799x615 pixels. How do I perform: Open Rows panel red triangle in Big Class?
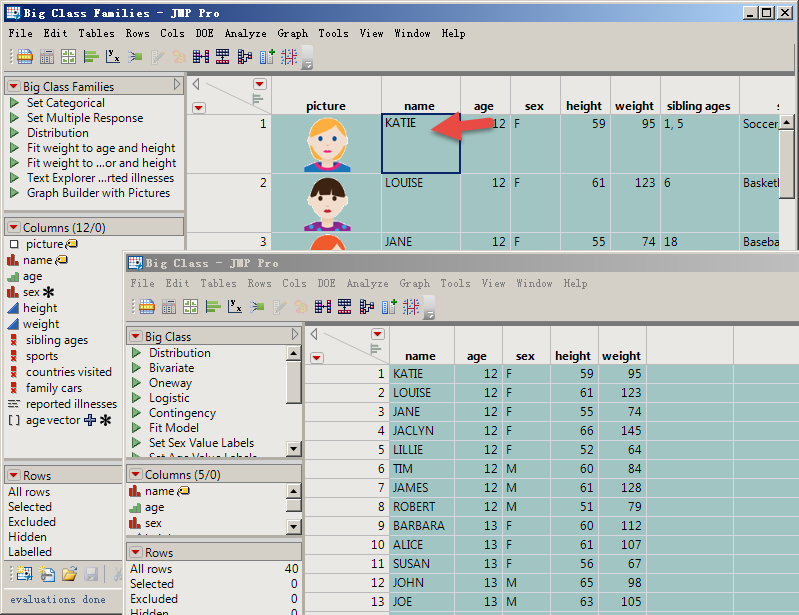pyautogui.click(x=135, y=552)
